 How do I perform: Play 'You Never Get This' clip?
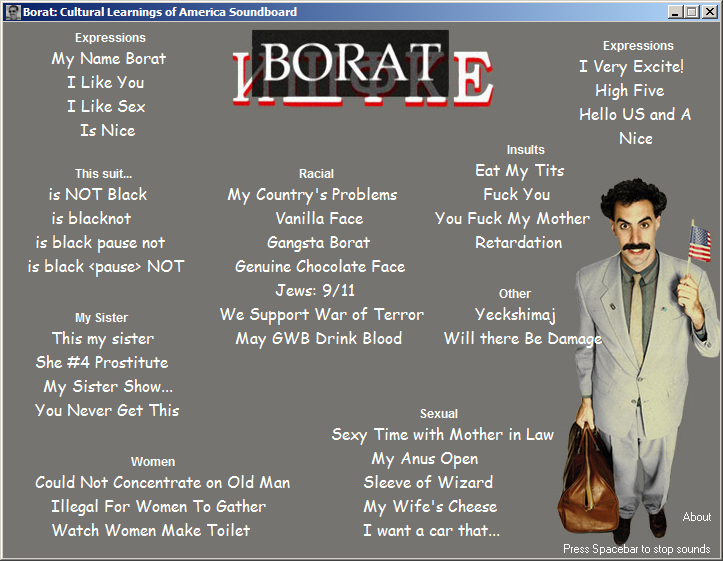pyautogui.click(x=107, y=410)
